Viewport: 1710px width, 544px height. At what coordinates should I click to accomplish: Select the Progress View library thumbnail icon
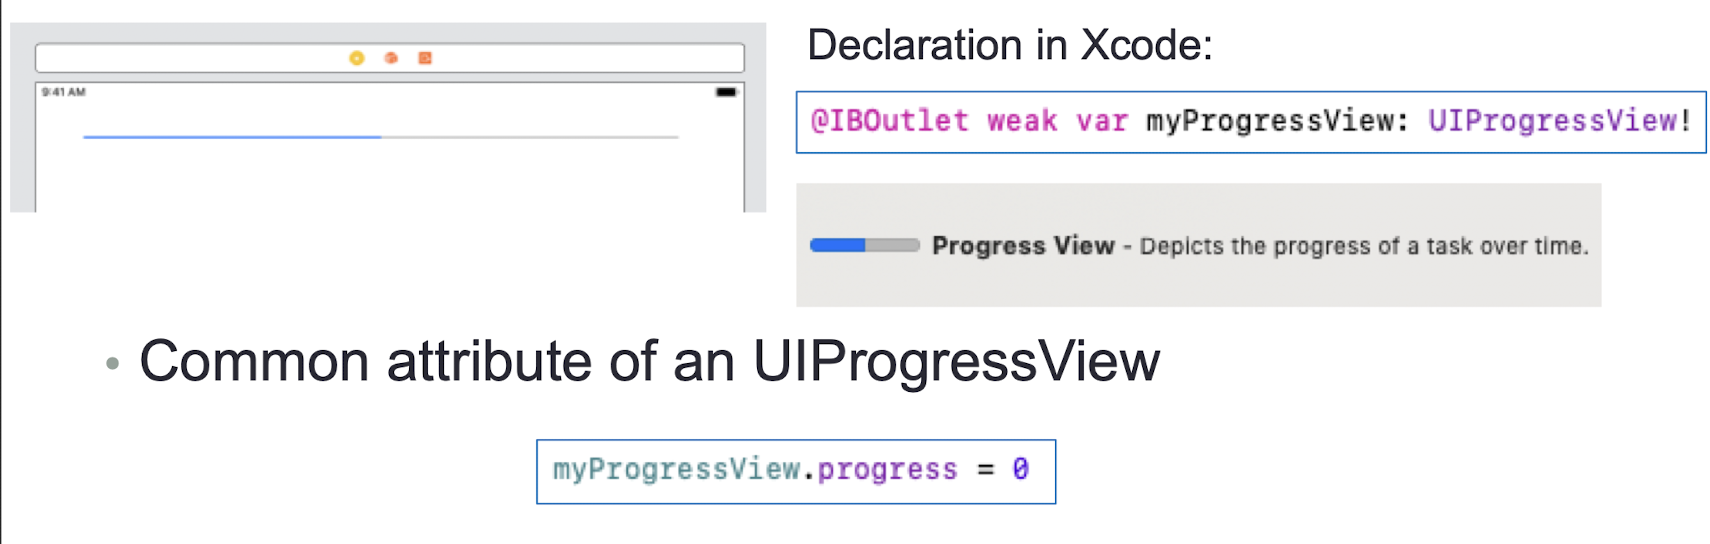click(865, 245)
